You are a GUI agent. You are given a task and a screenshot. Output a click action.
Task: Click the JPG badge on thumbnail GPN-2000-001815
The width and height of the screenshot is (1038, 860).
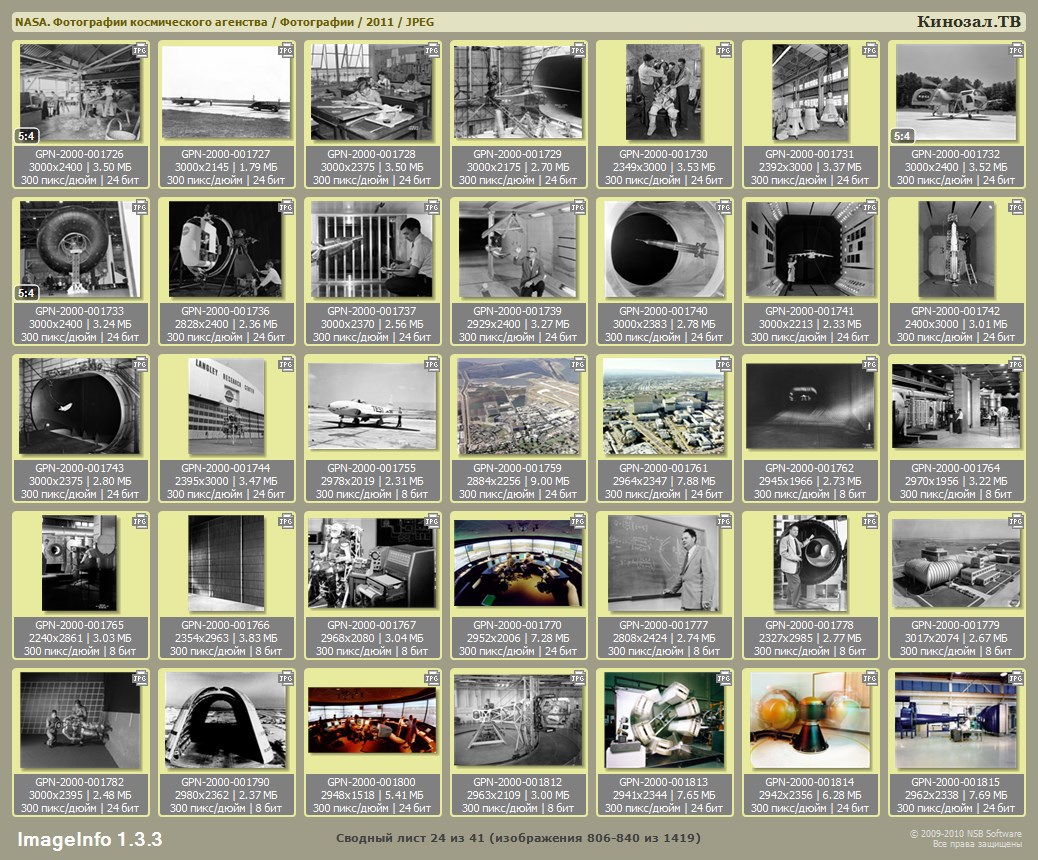(1016, 679)
